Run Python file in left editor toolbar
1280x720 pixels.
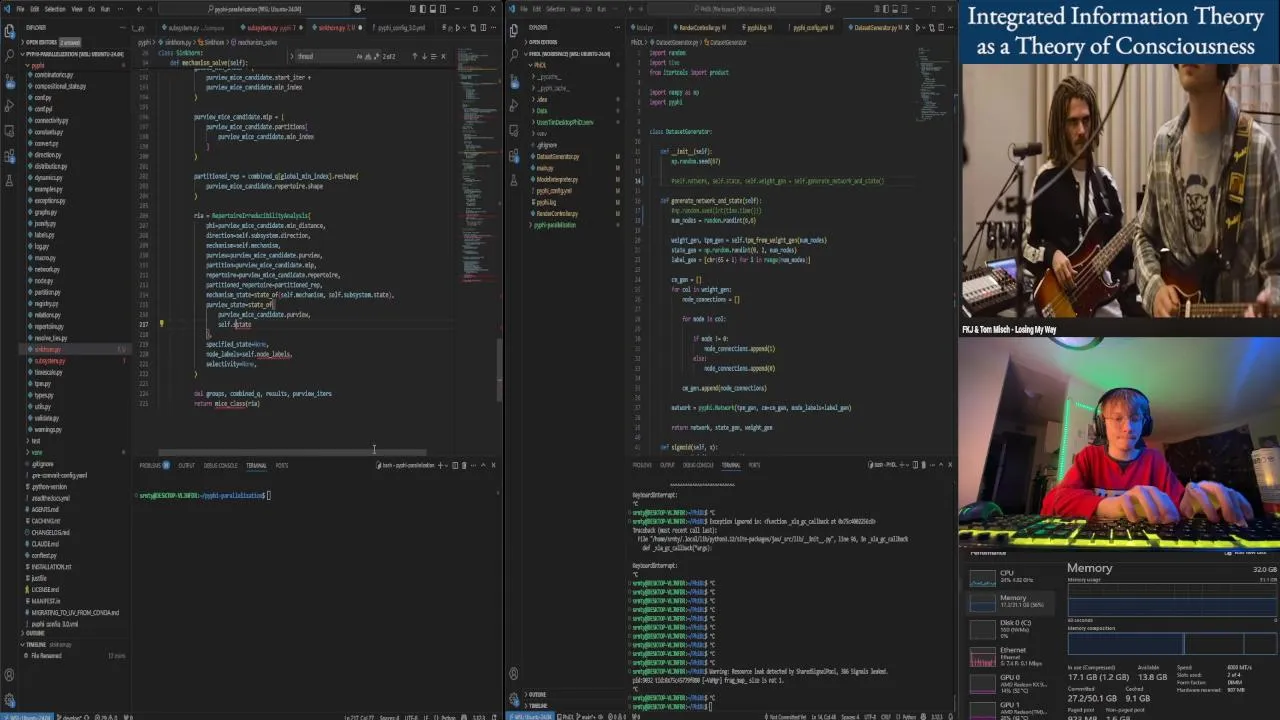[459, 28]
